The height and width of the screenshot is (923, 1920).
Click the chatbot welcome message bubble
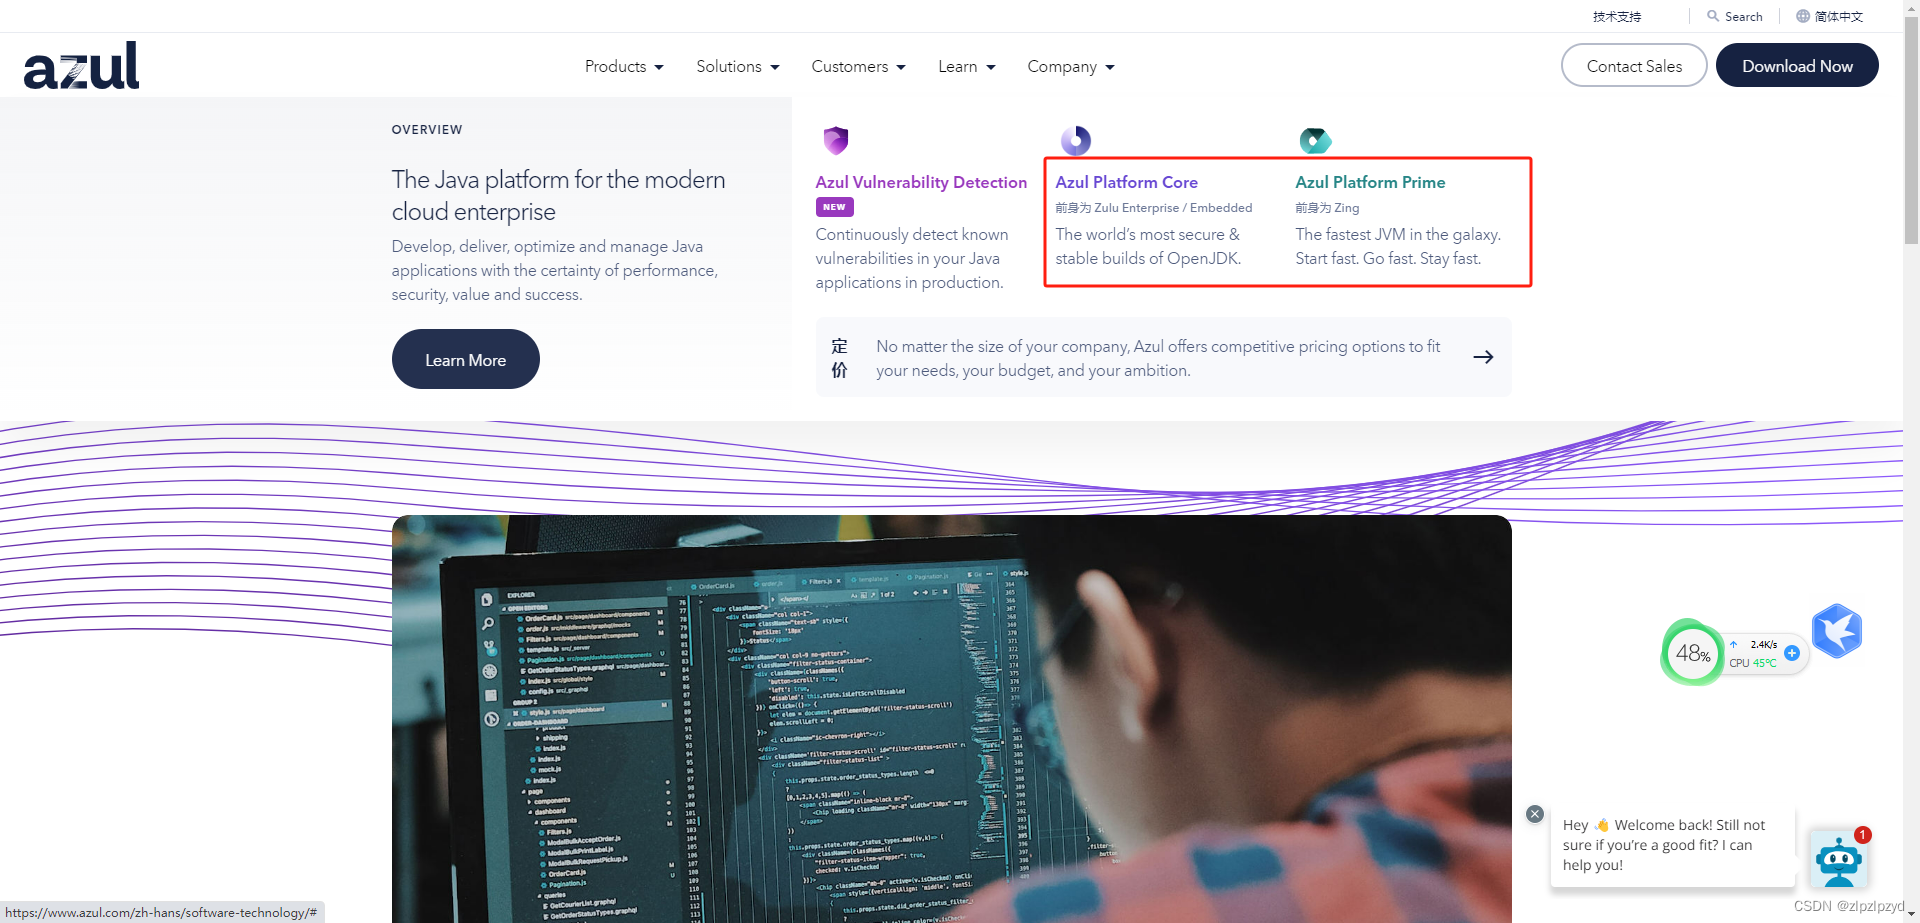[1672, 845]
